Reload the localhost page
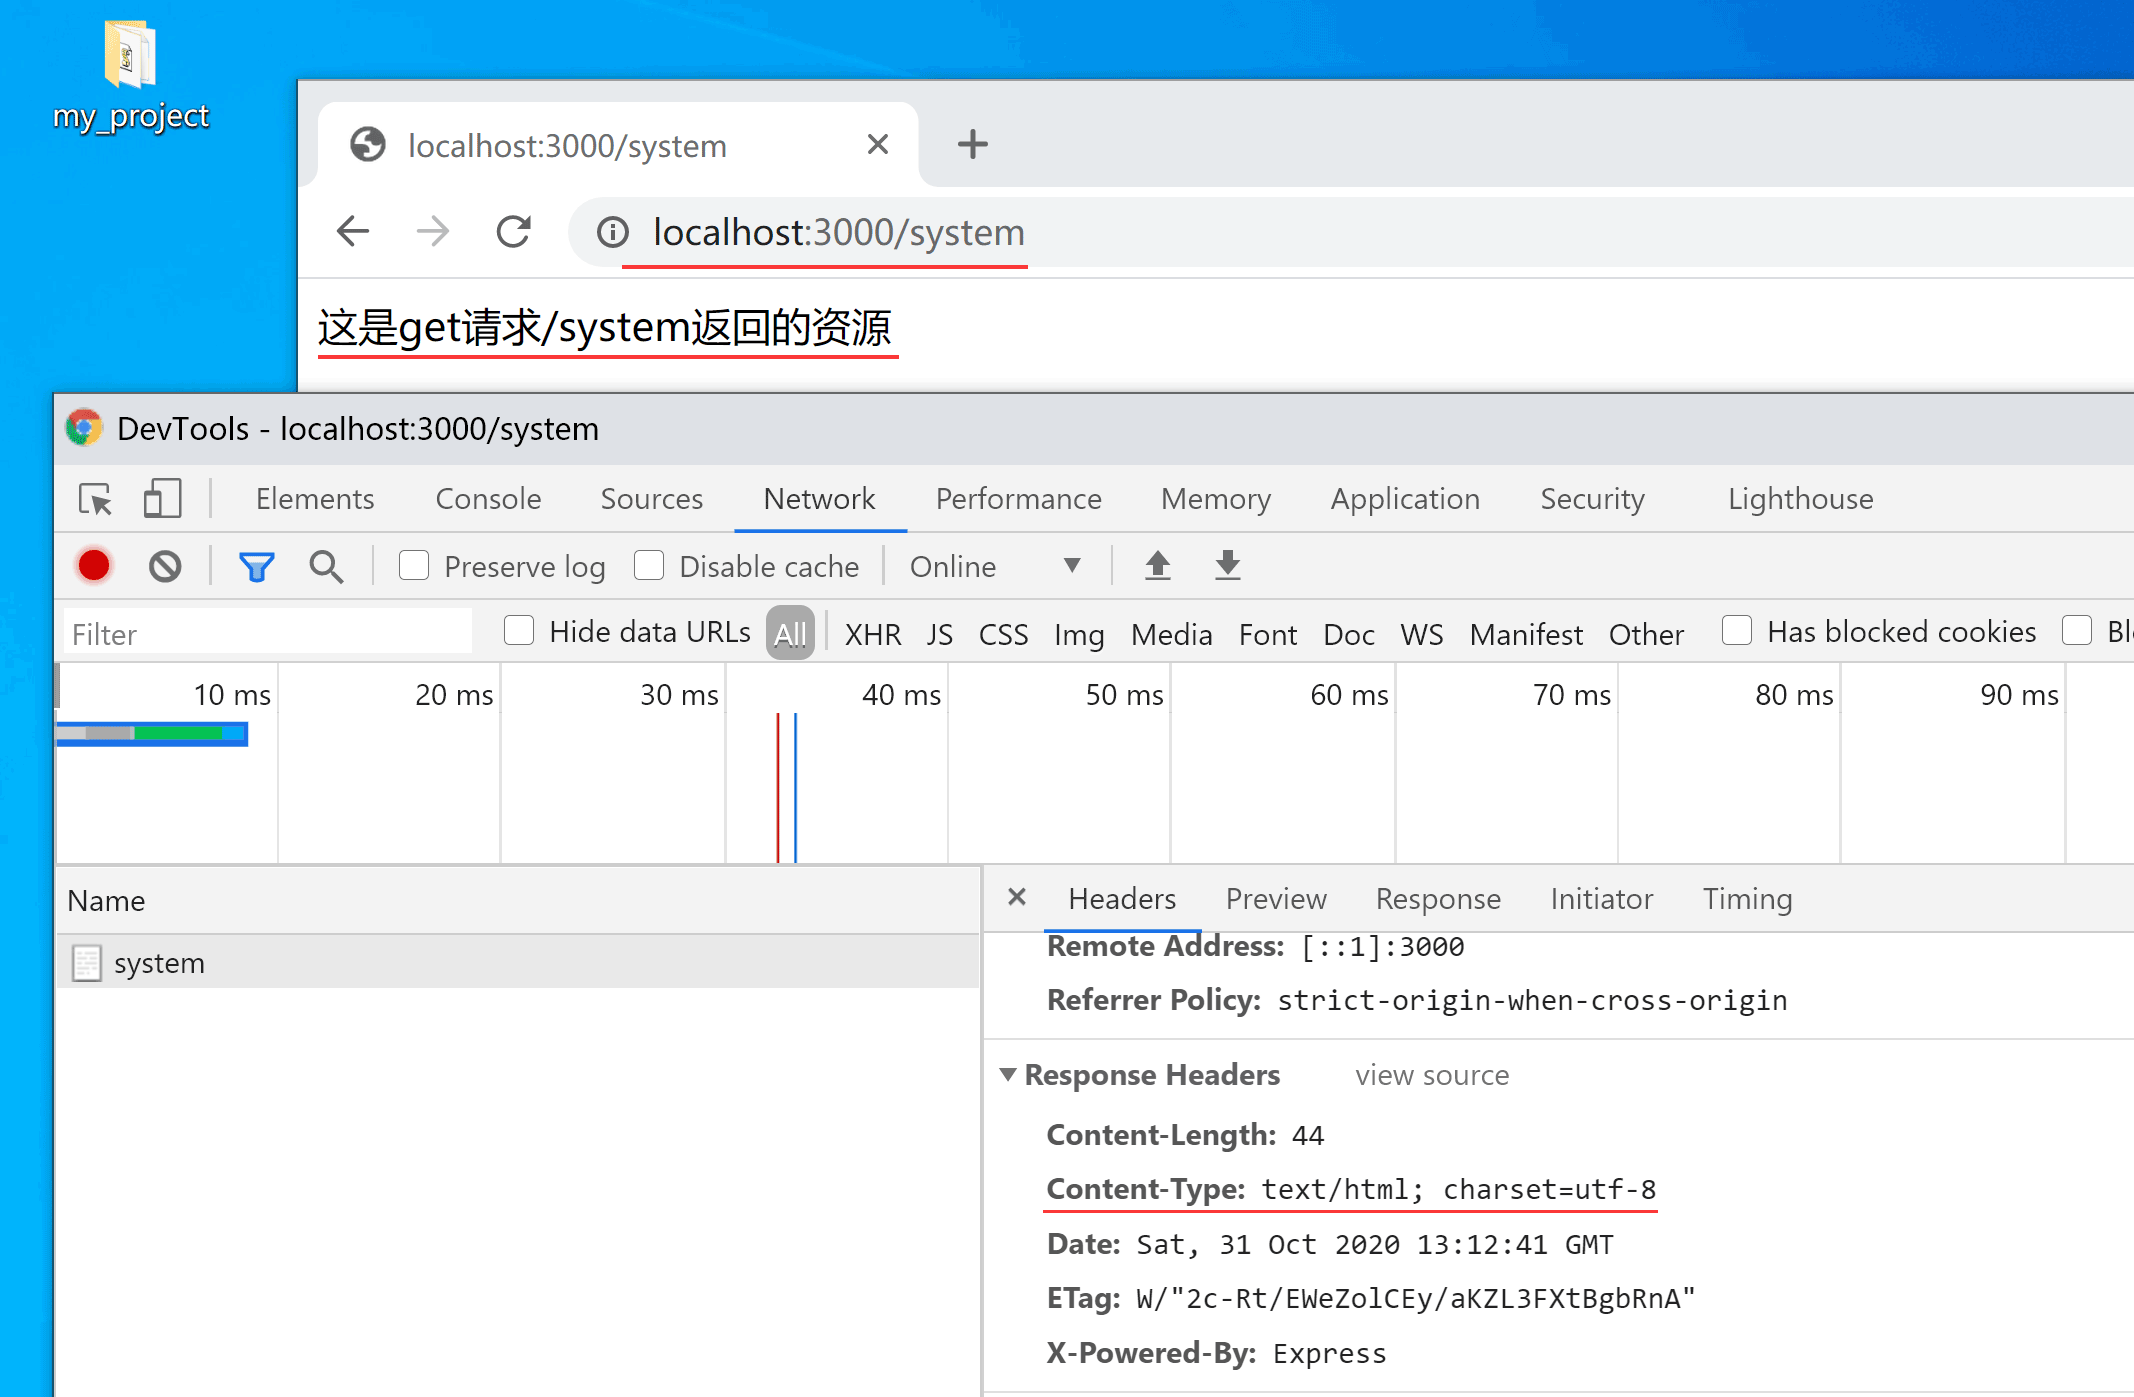The height and width of the screenshot is (1397, 2134). [x=514, y=232]
